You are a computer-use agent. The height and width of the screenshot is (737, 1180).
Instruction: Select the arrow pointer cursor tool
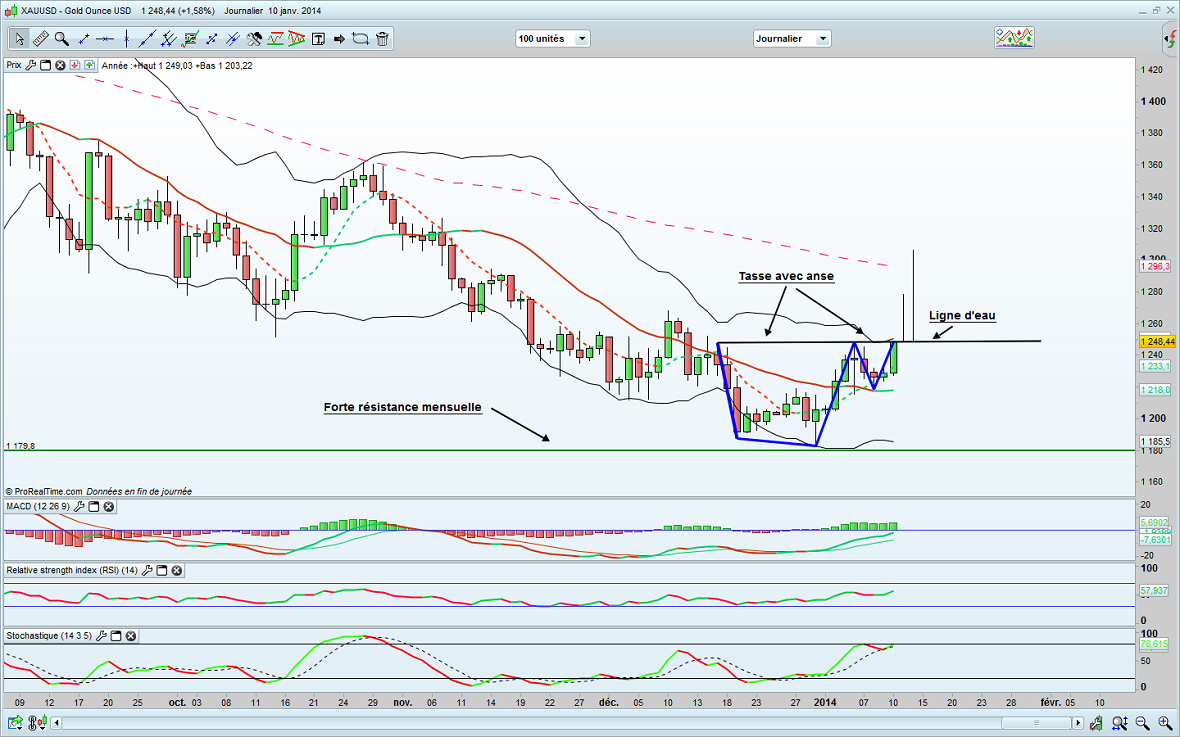[18, 39]
